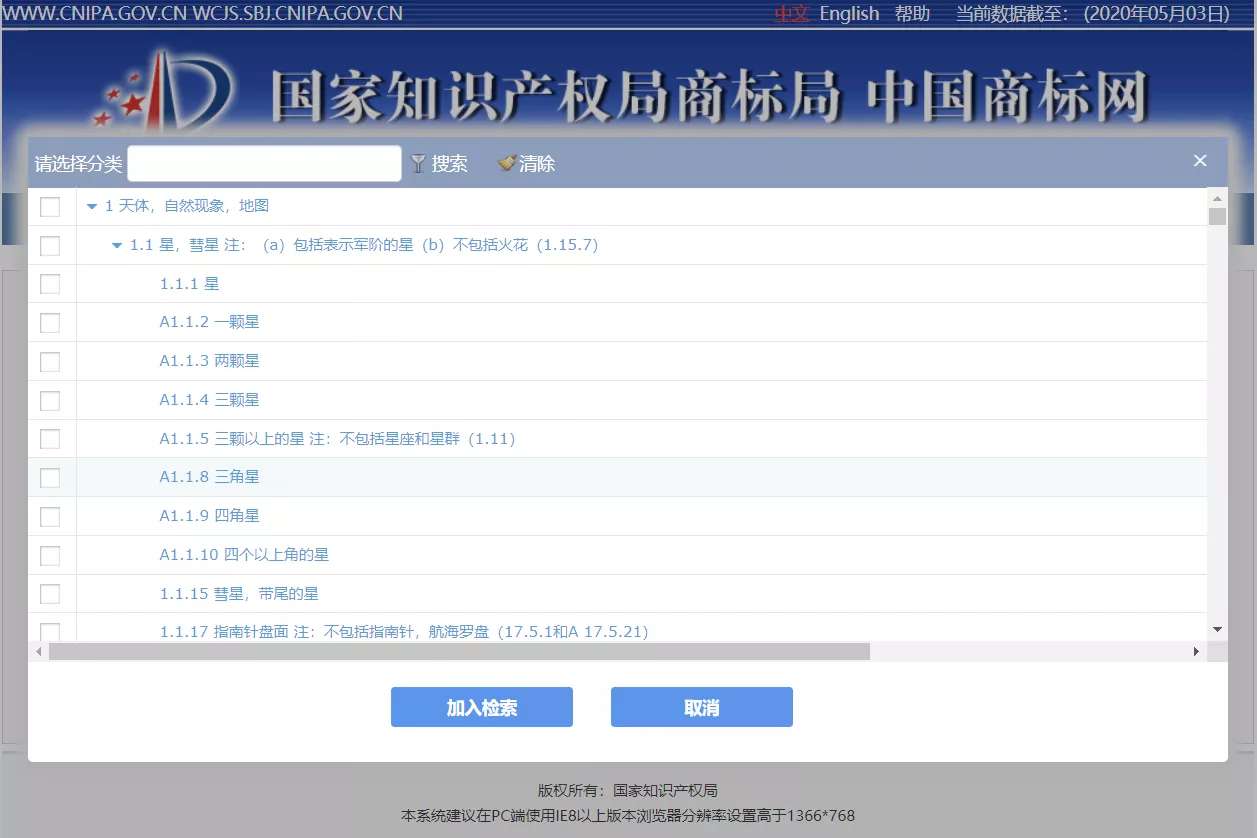Click the WCJS.SBJ.CNIPA.GOV.CN address text

pyautogui.click(x=297, y=14)
